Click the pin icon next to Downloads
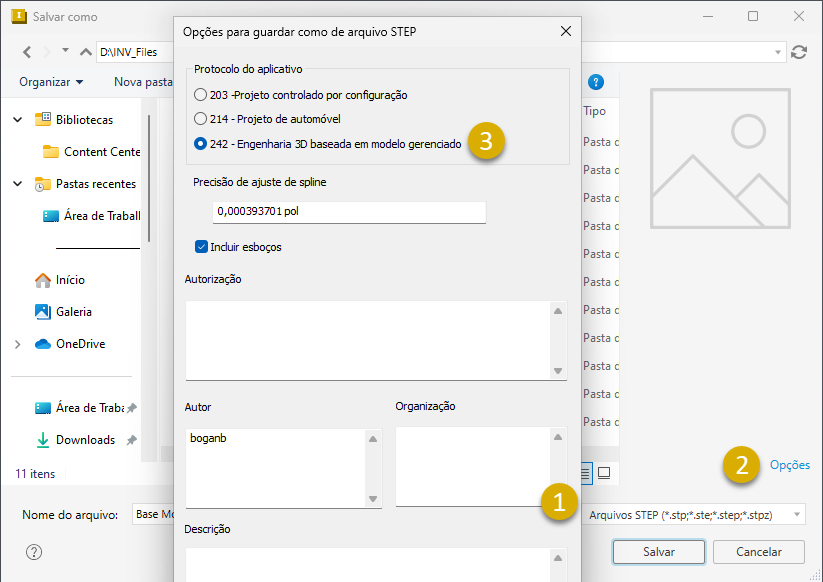 [132, 440]
